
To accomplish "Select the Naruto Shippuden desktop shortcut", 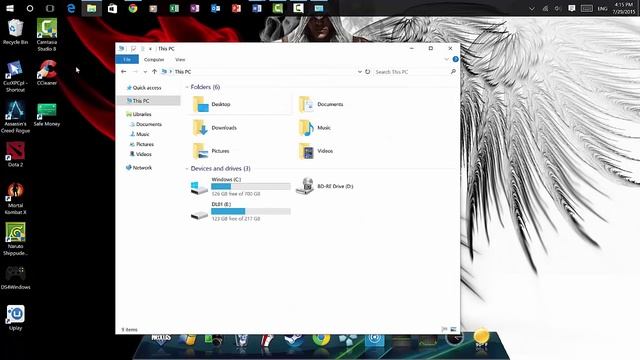I will tap(16, 239).
